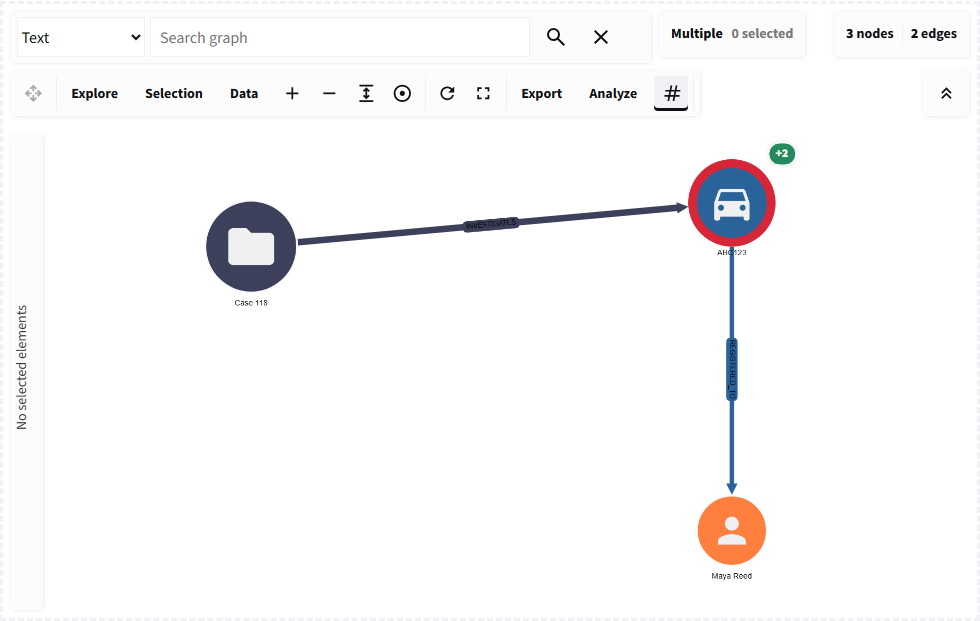Viewport: 980px width, 621px height.
Task: Zoom in with the plus icon
Action: [x=292, y=94]
